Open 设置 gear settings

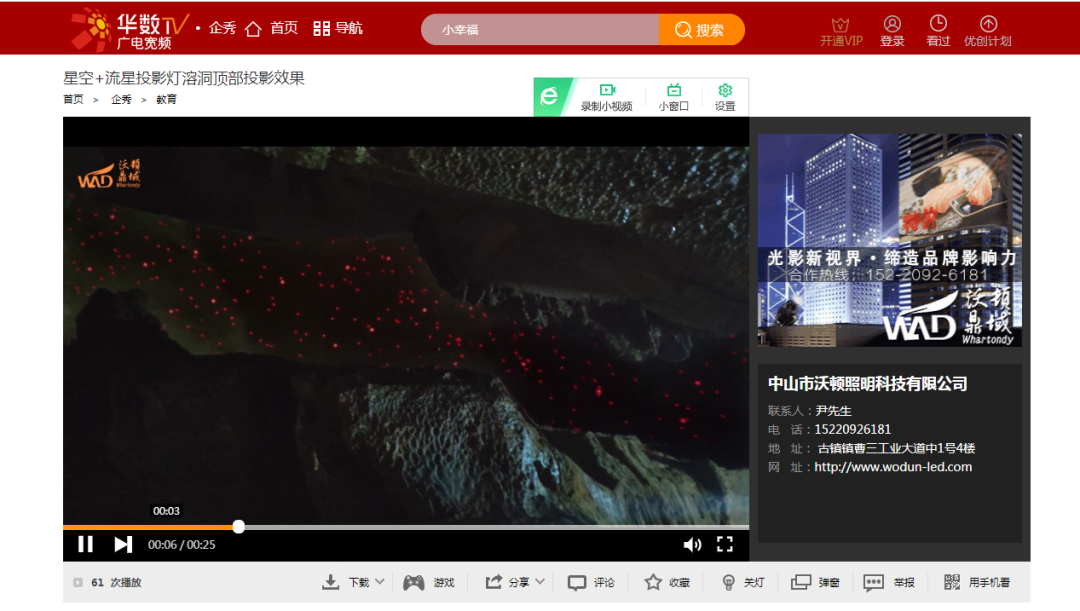pyautogui.click(x=725, y=97)
